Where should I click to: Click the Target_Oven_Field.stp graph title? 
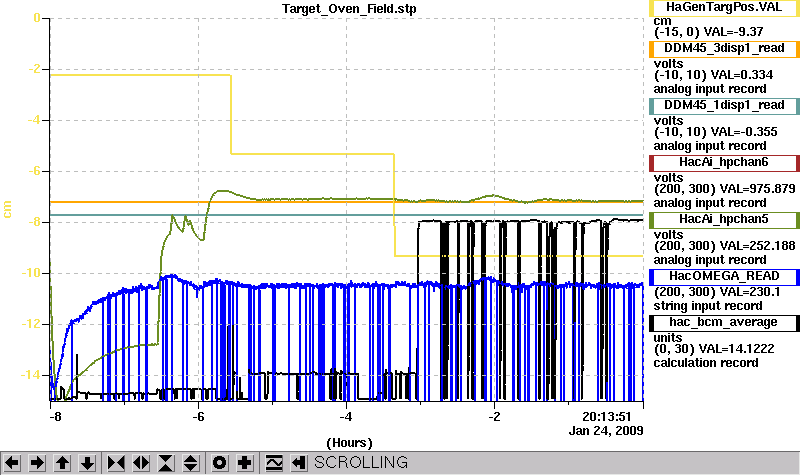pyautogui.click(x=348, y=9)
